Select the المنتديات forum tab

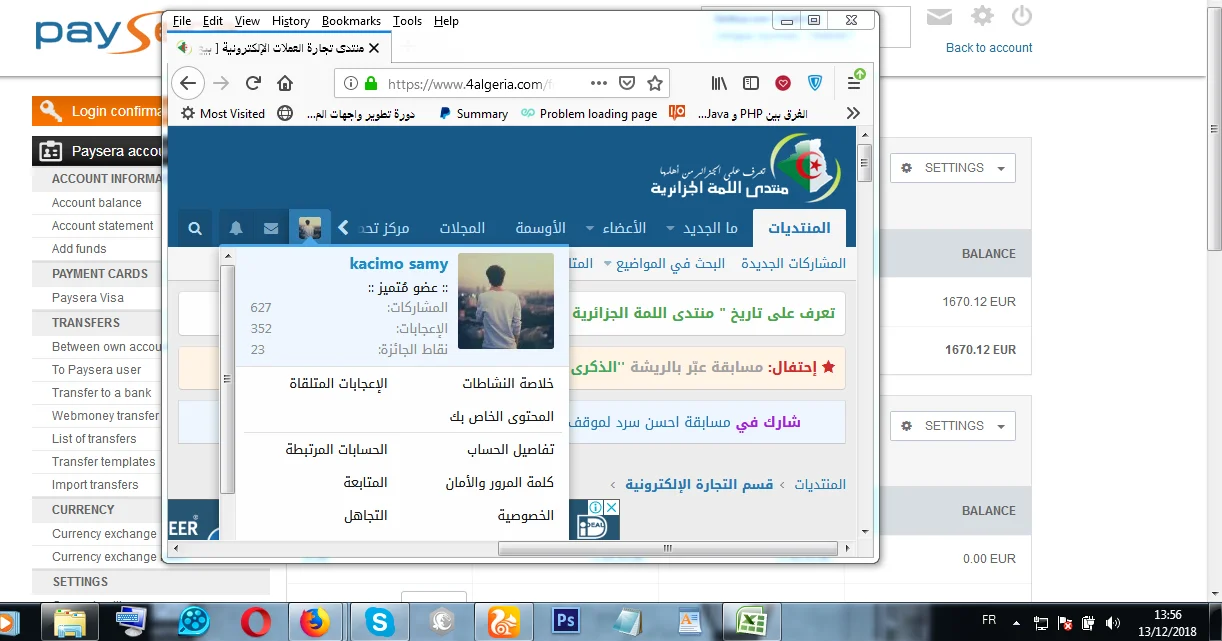click(799, 228)
